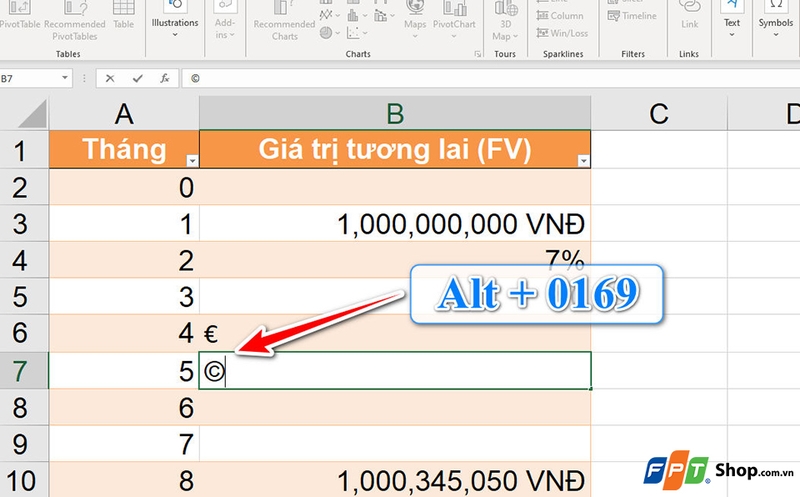Screen dimensions: 800x497
Task: Confirm the entry with the checkmark icon
Action: tap(137, 78)
